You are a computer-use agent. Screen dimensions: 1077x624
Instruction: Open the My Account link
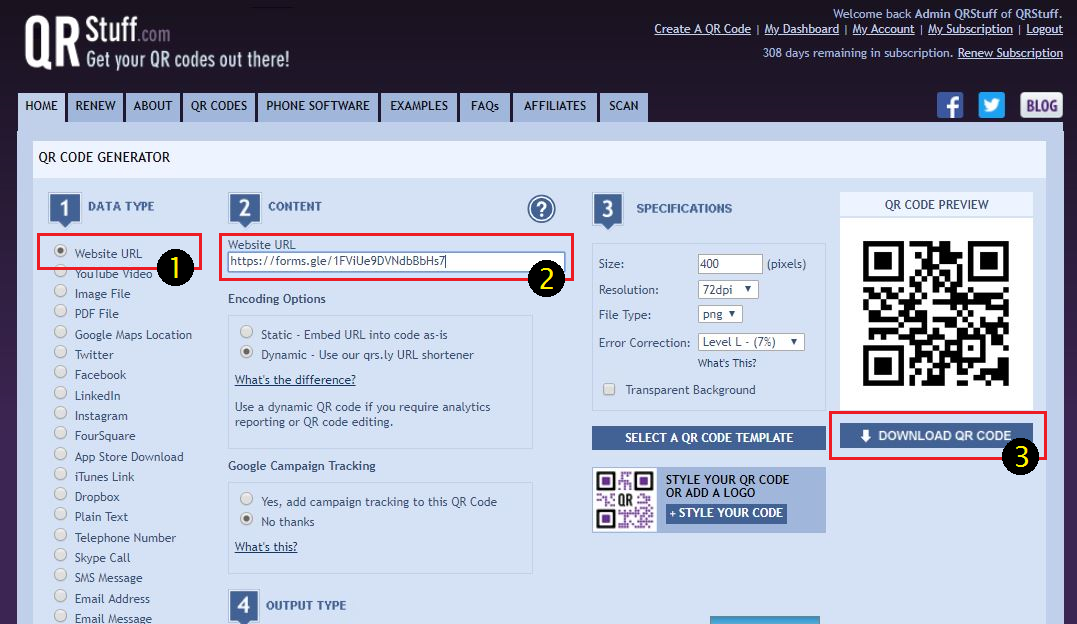coord(883,29)
